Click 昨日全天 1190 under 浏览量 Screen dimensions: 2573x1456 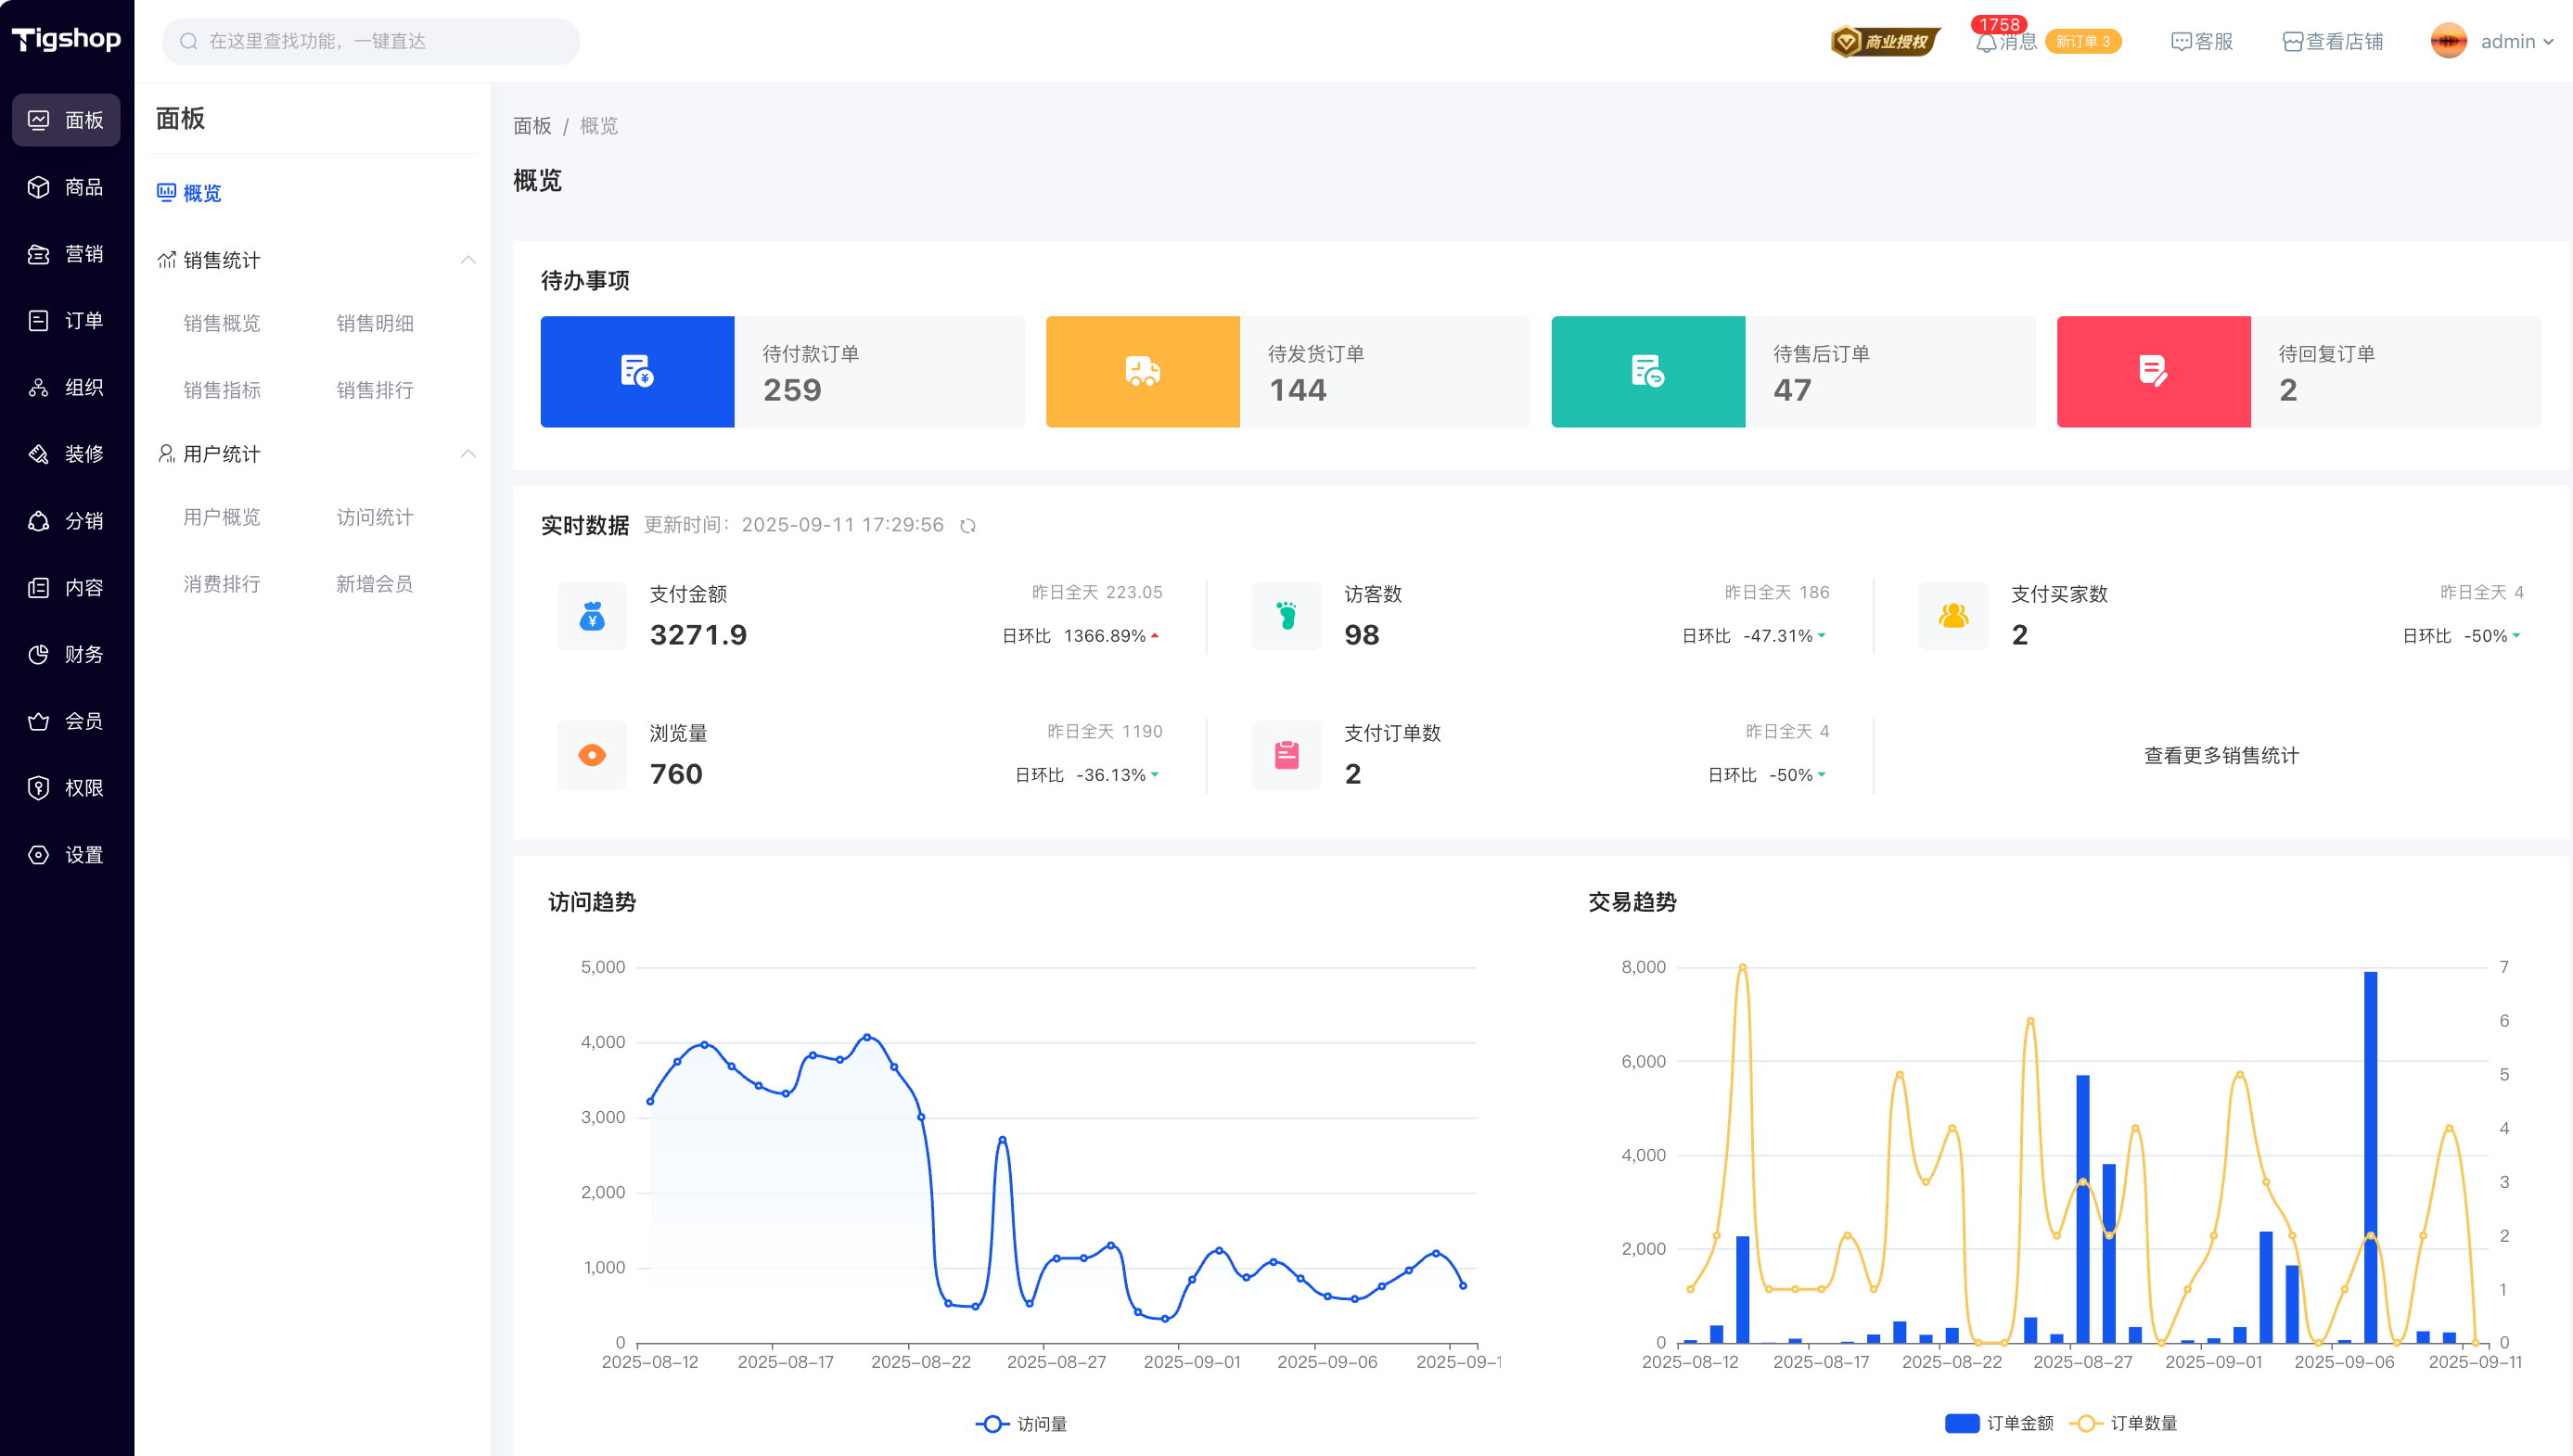pos(1104,732)
